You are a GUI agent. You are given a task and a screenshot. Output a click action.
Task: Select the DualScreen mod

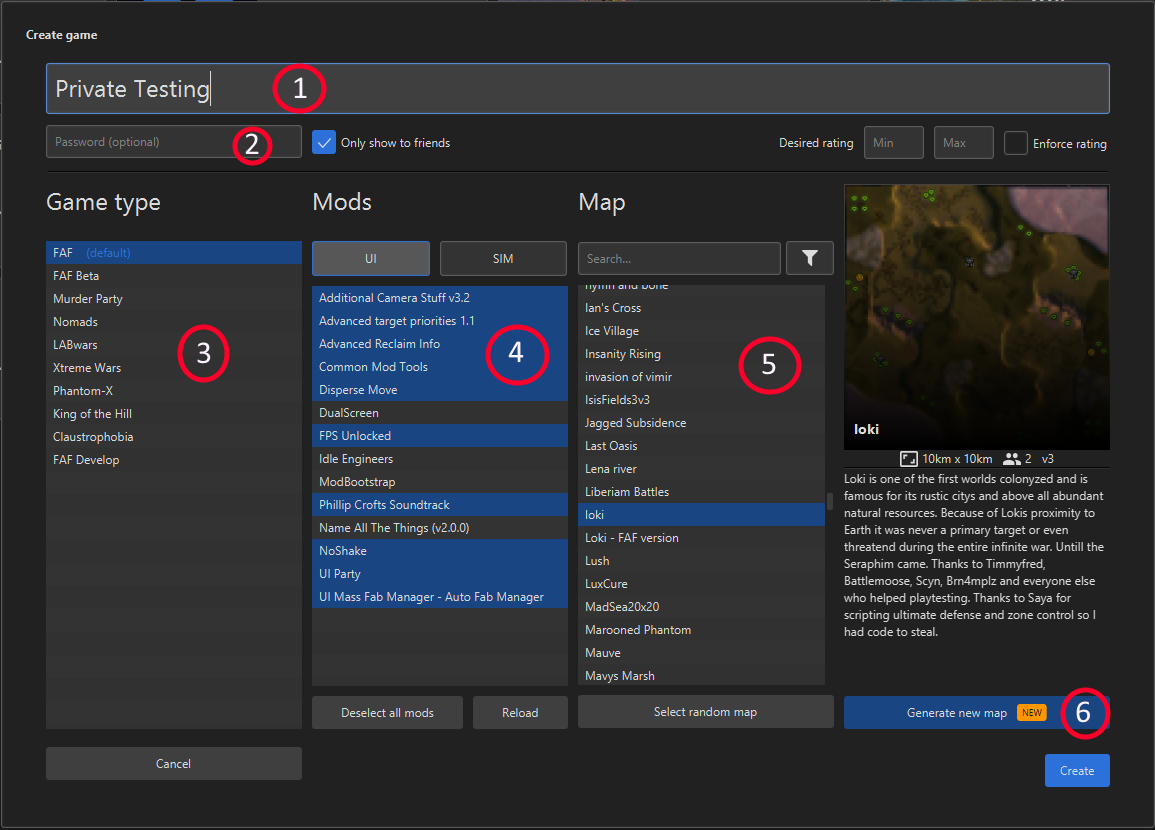440,412
